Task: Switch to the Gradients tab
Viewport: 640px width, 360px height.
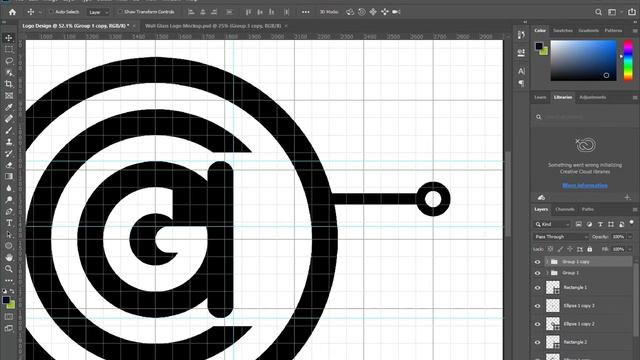Action: click(588, 31)
